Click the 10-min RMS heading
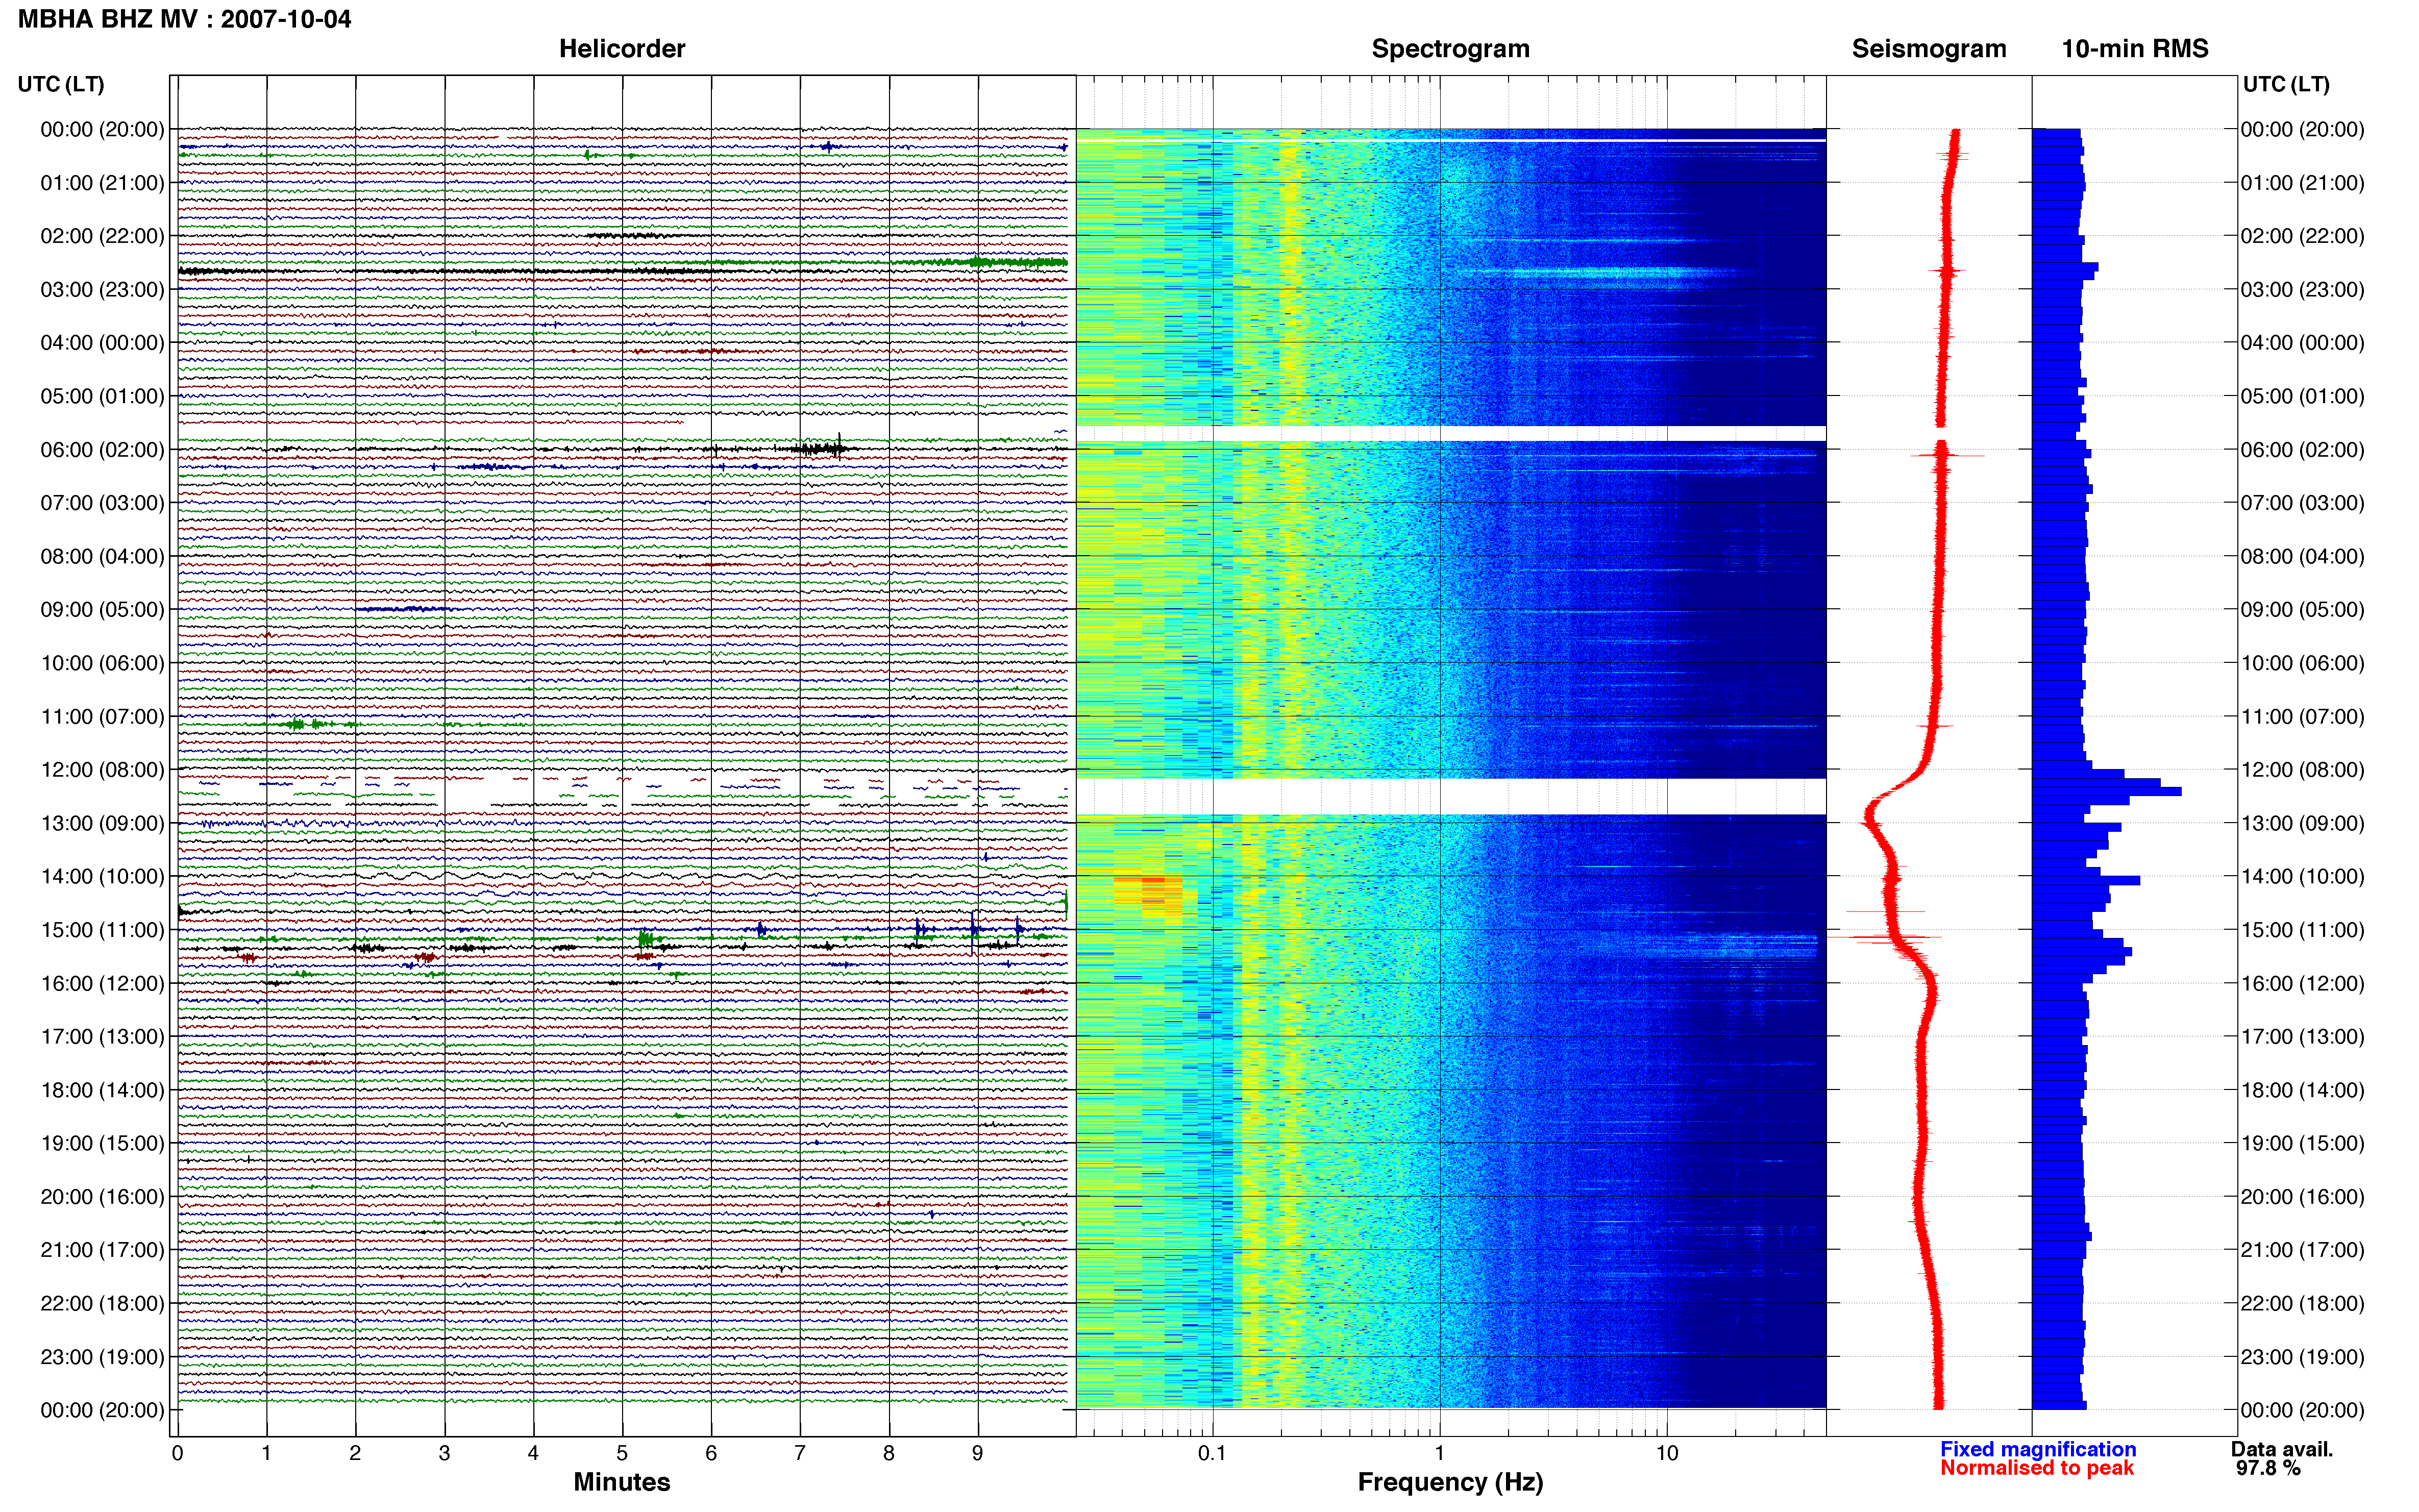Viewport: 2419px width, 1512px height. 2134,49
